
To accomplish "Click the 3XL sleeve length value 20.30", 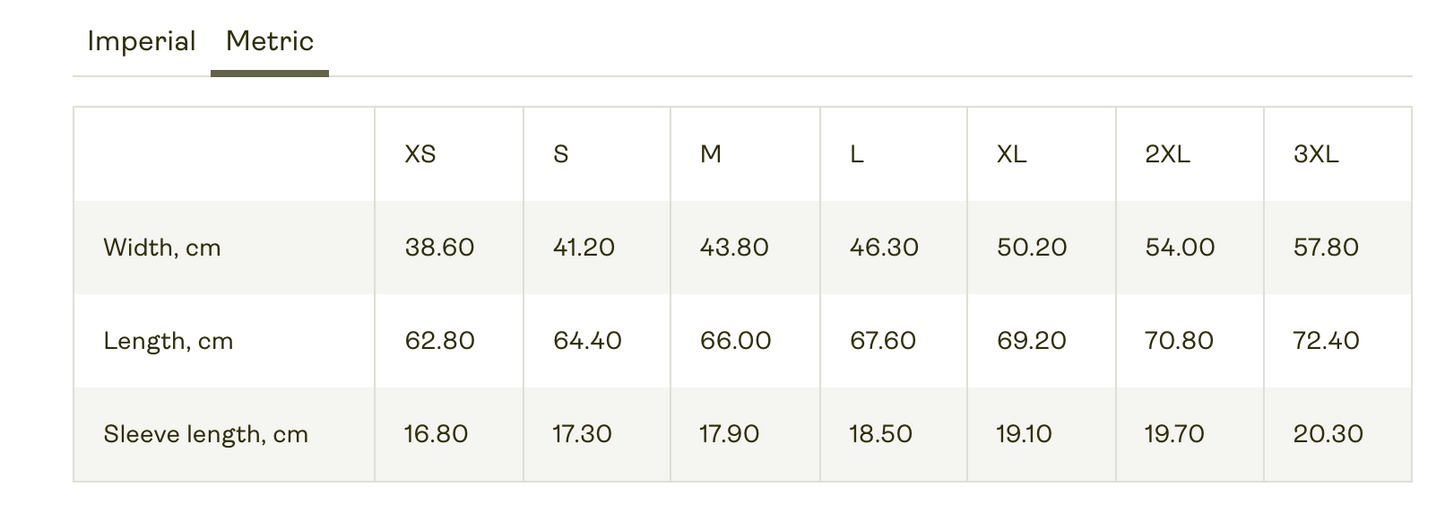I will click(1328, 435).
